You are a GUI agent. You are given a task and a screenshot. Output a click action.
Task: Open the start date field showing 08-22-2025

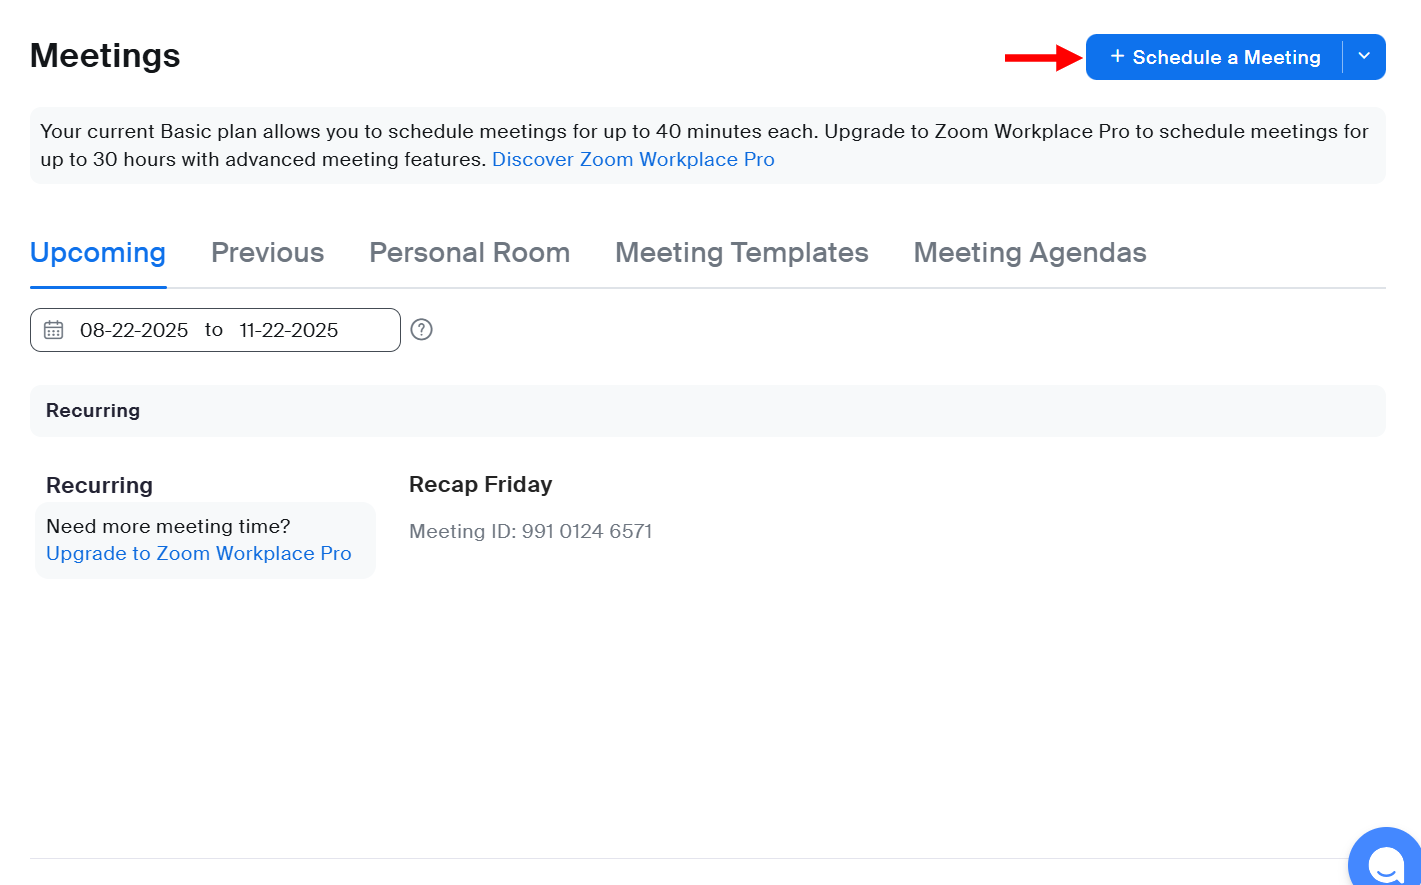(x=134, y=329)
